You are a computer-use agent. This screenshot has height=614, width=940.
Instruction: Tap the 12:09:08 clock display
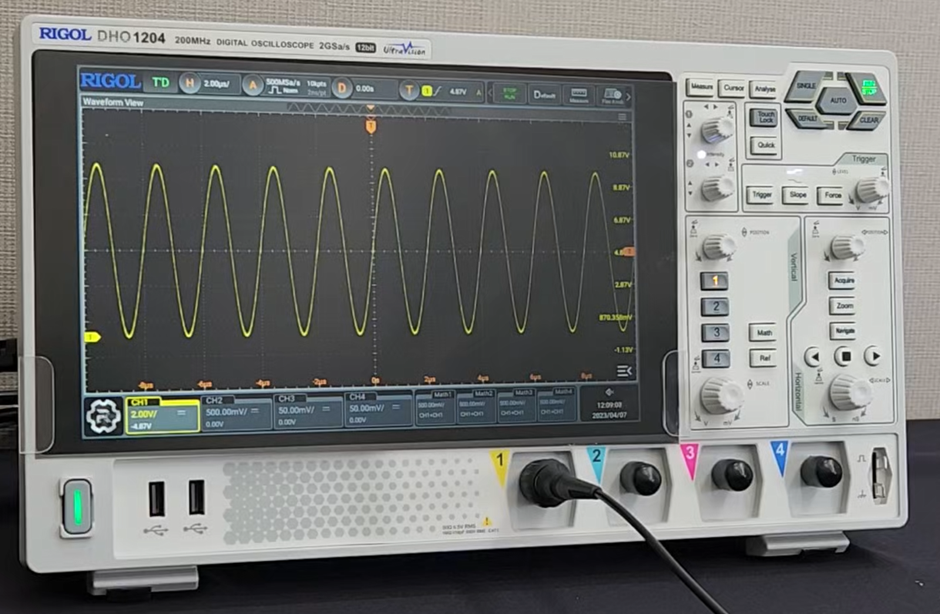pyautogui.click(x=610, y=405)
